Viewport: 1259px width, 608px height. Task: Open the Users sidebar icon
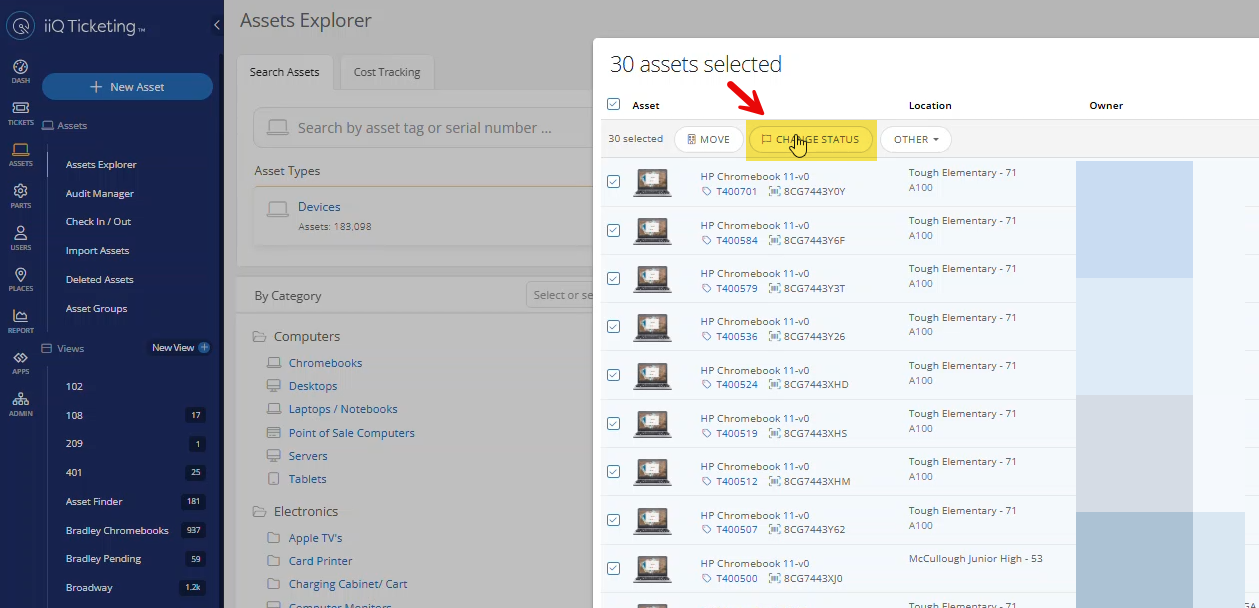pos(20,237)
